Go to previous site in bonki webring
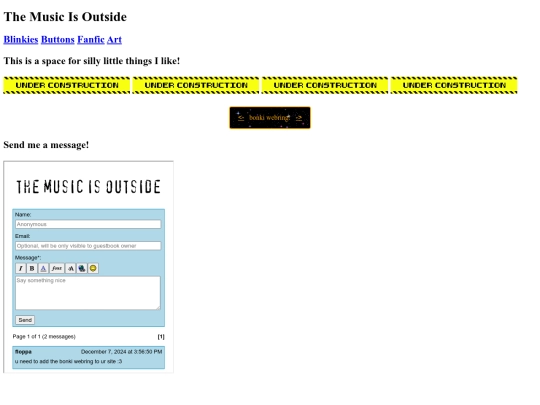 pyautogui.click(x=241, y=118)
